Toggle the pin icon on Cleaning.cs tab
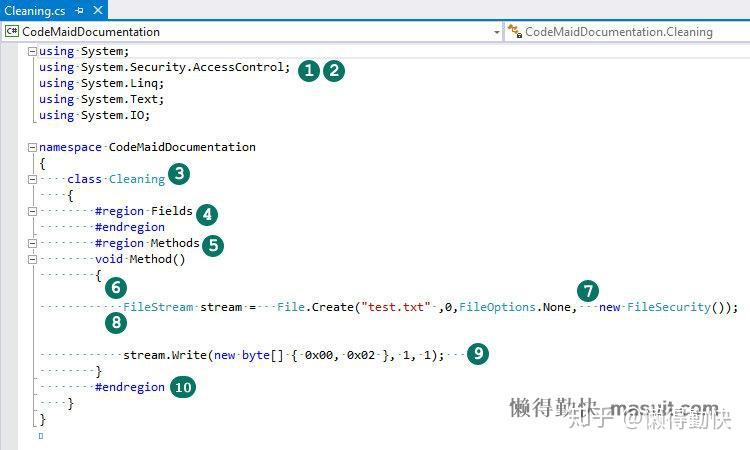This screenshot has width=750, height=450. 79,10
